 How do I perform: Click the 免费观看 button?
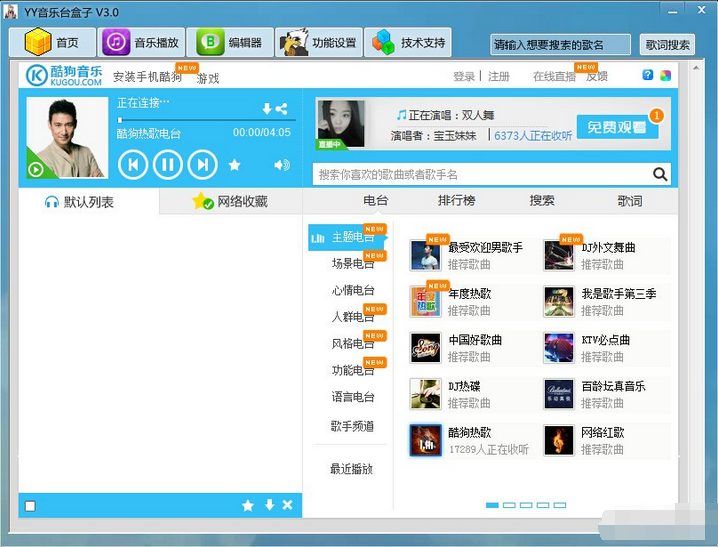(x=617, y=127)
